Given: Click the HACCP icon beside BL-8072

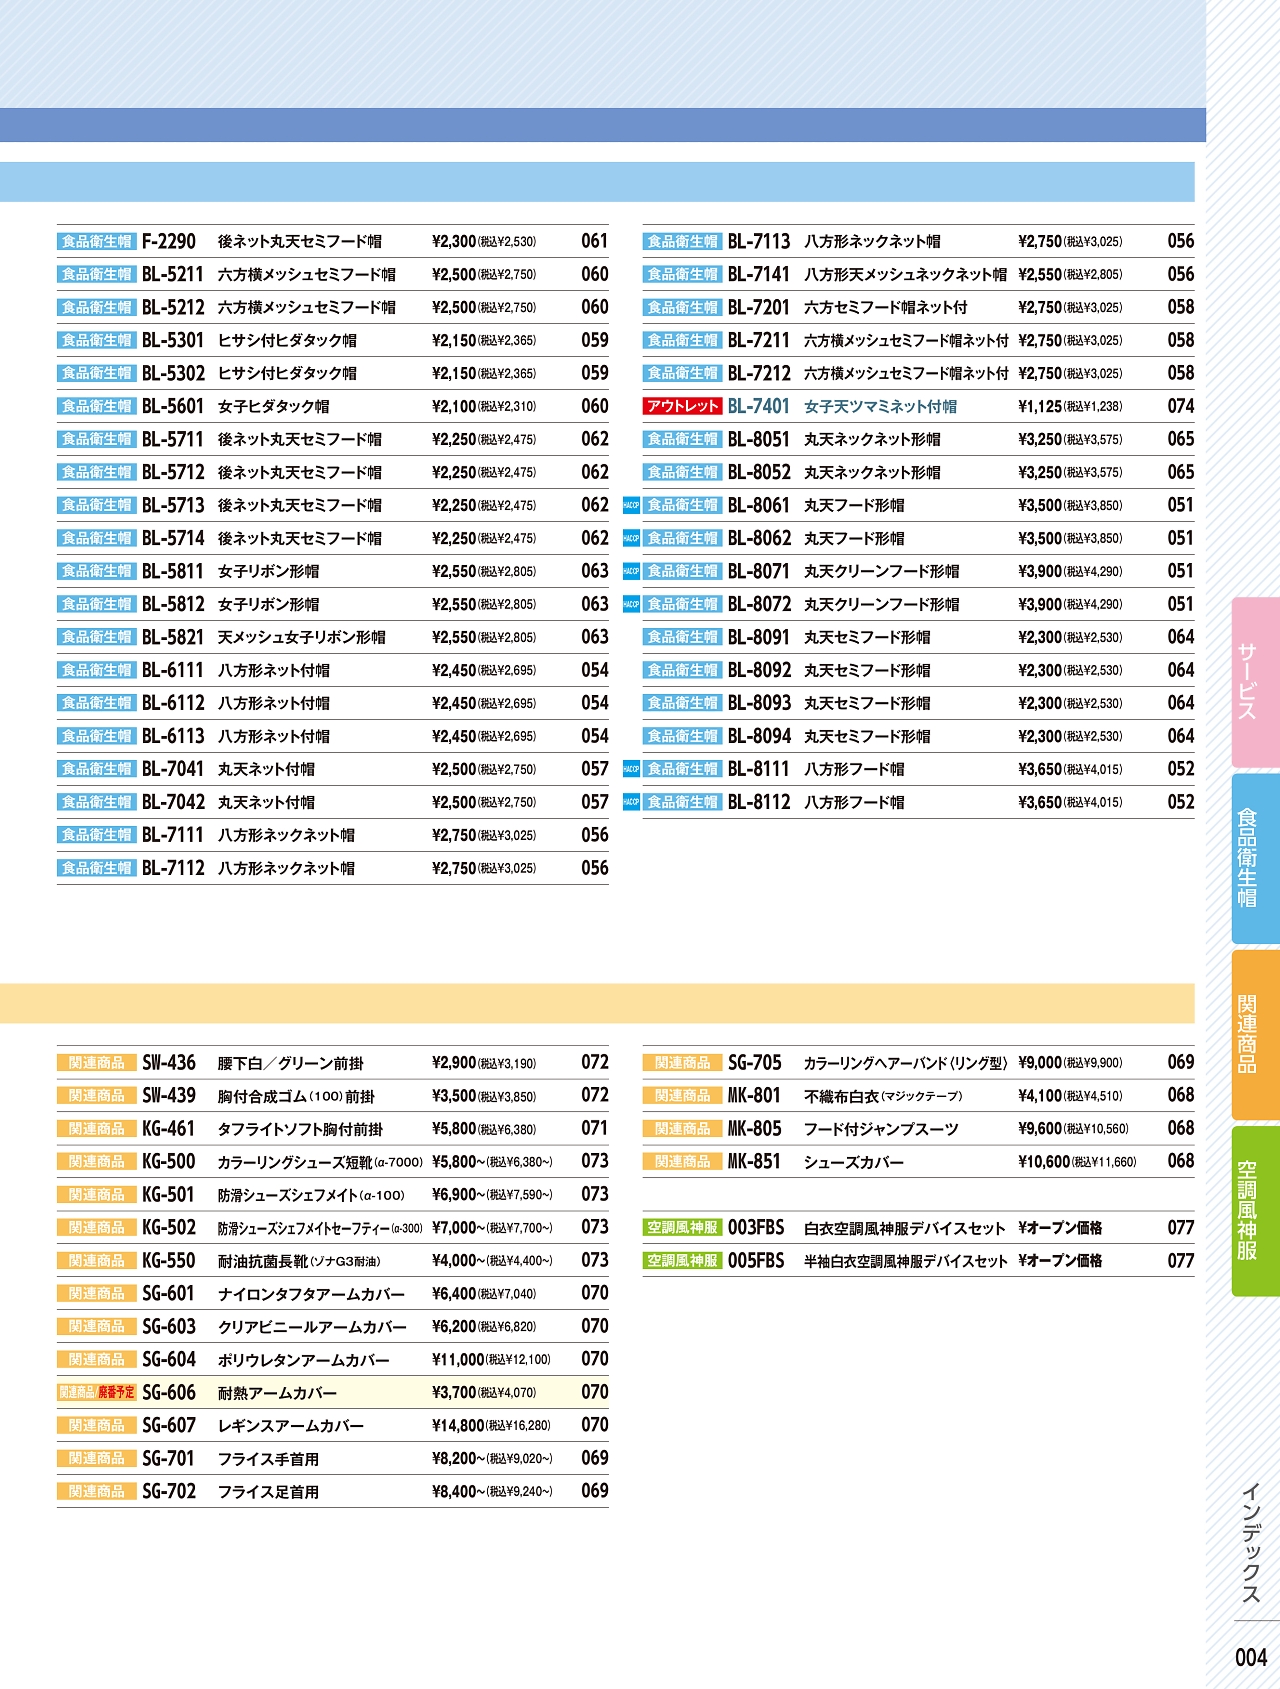Looking at the screenshot, I should tap(631, 605).
